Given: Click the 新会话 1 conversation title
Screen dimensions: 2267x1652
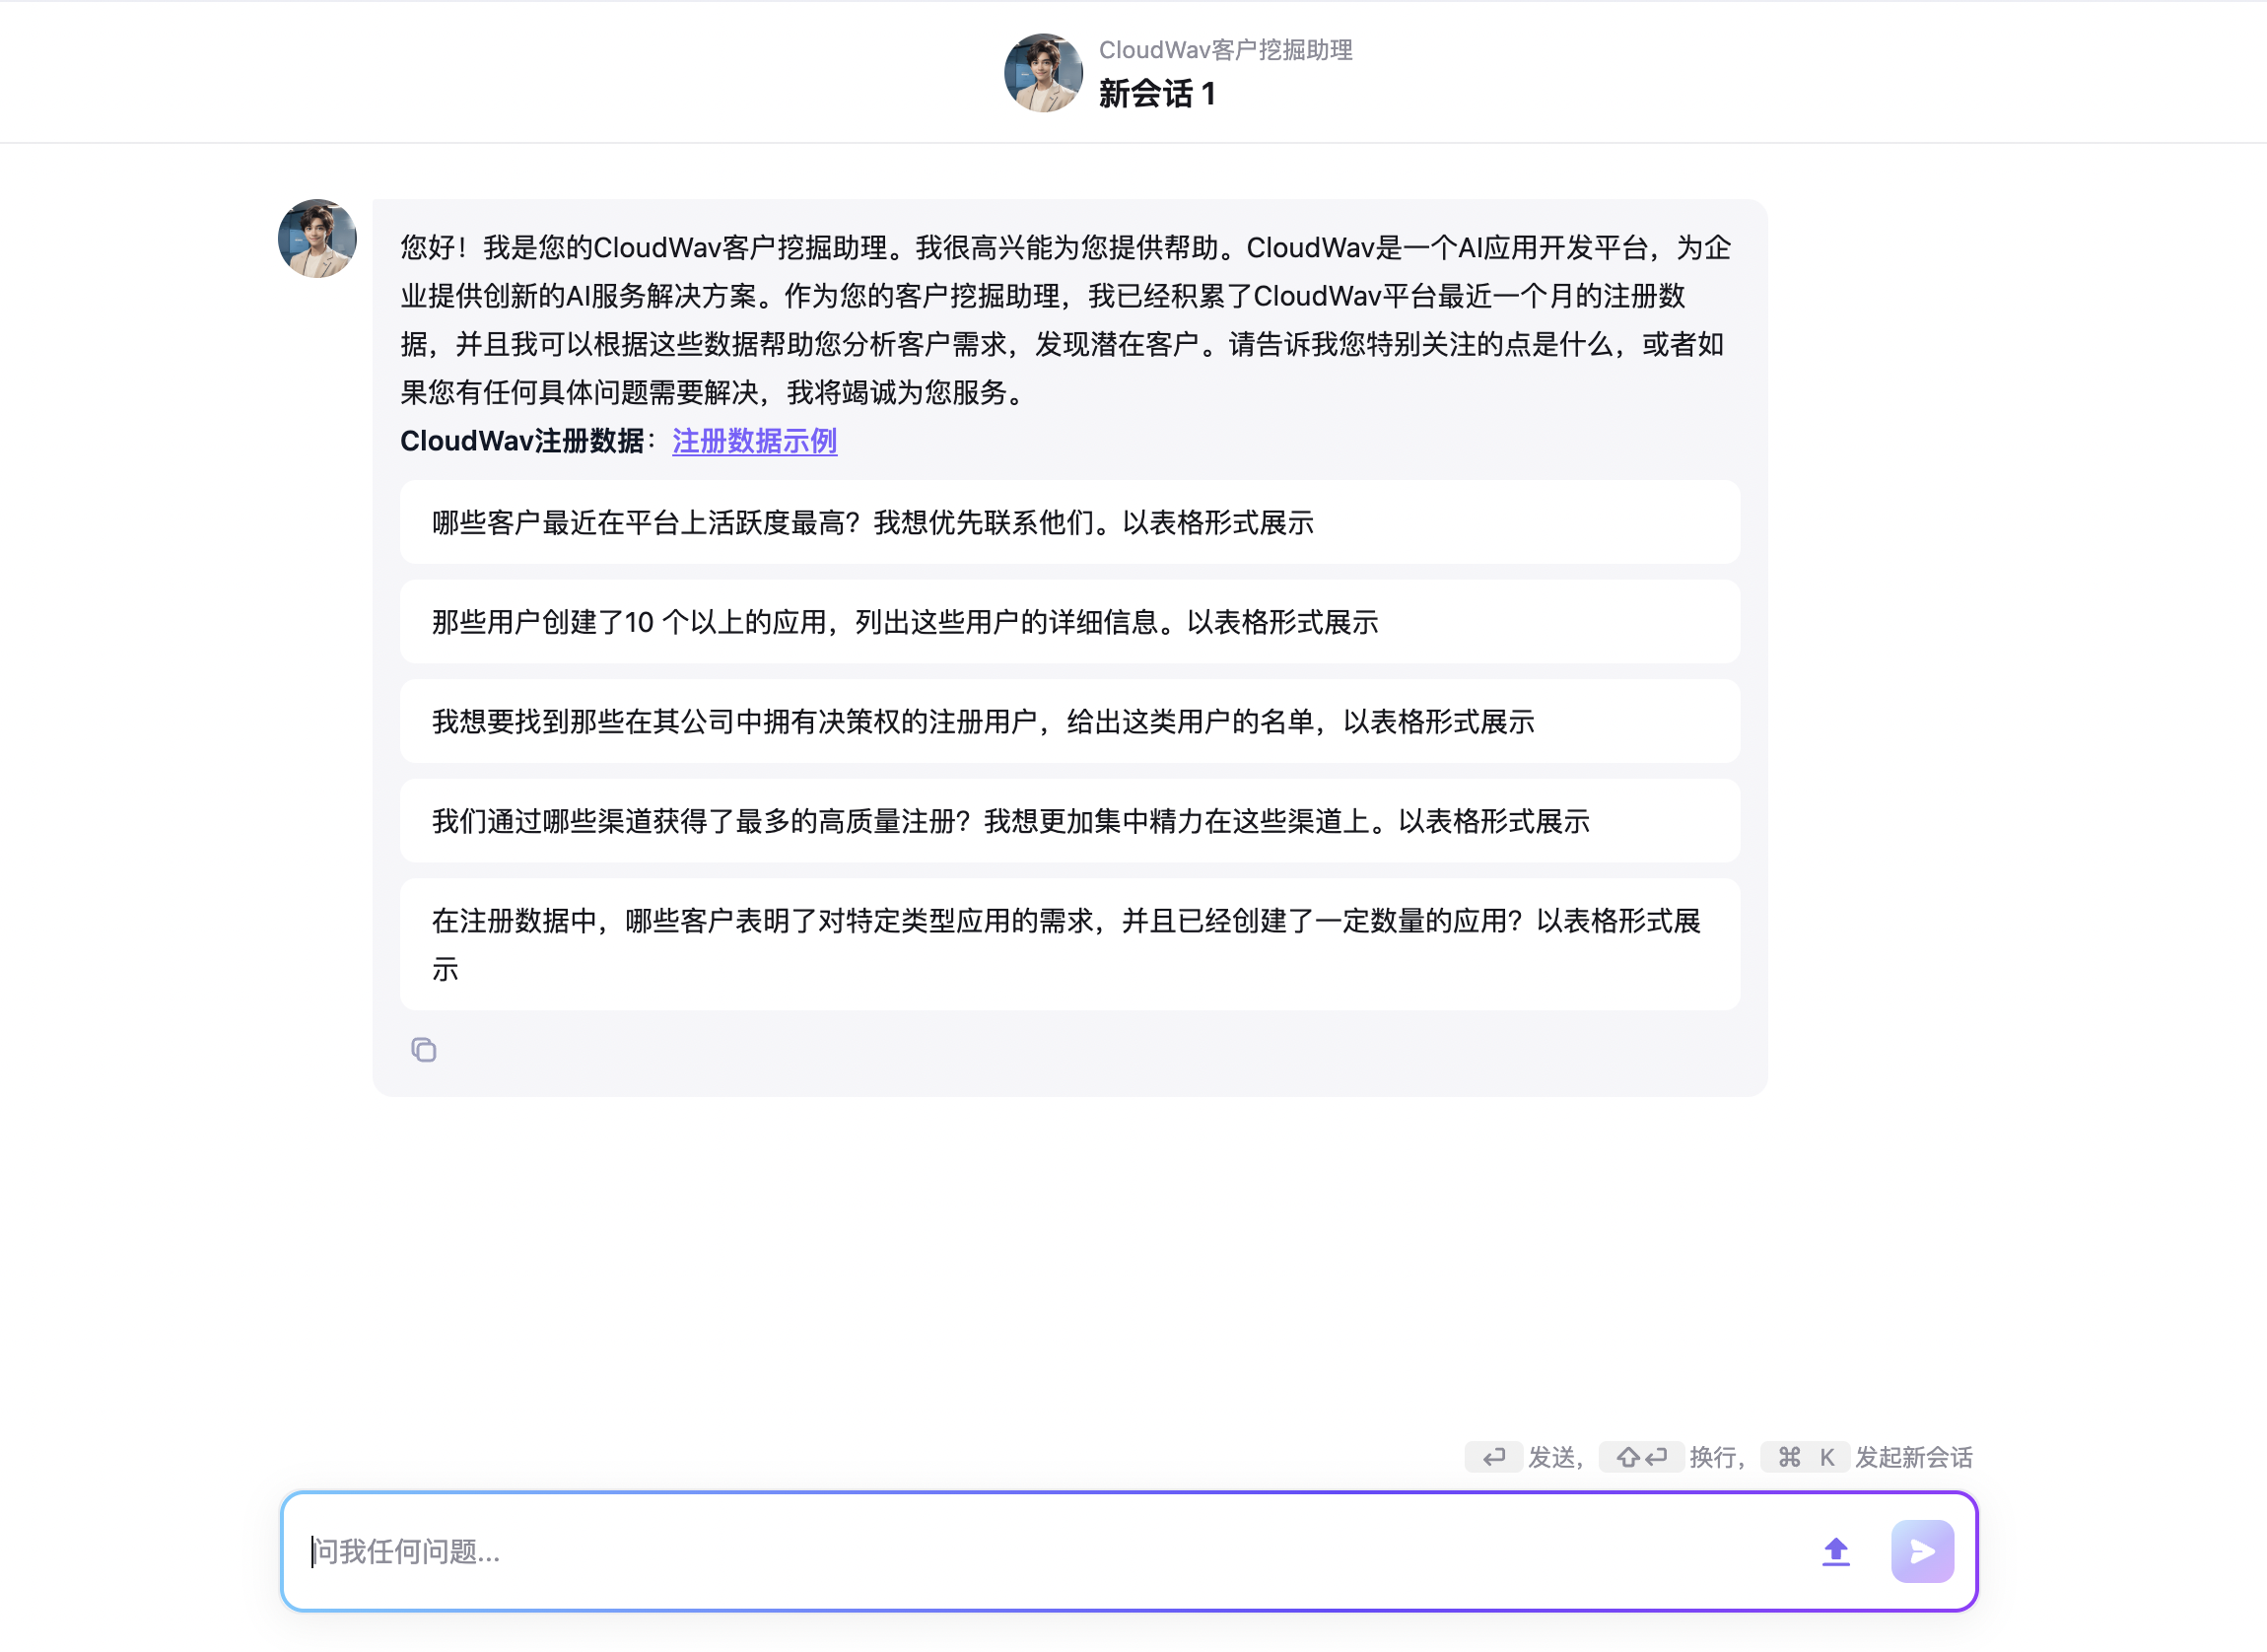Looking at the screenshot, I should point(1157,94).
